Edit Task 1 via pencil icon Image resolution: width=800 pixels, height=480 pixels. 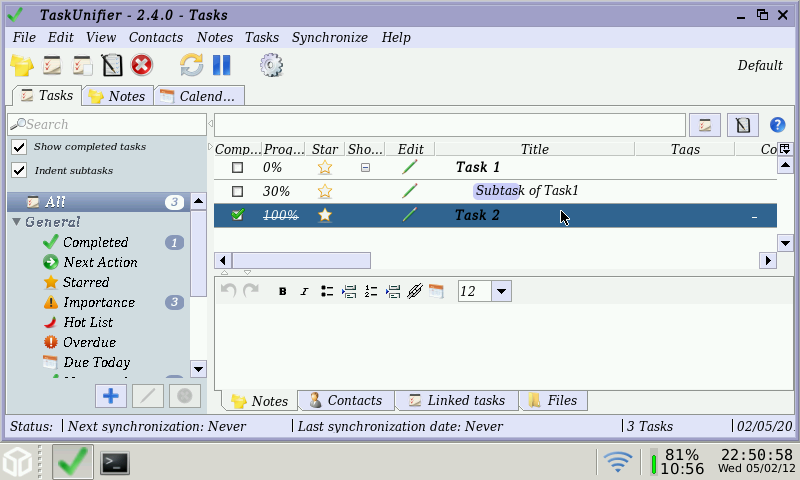pyautogui.click(x=410, y=167)
